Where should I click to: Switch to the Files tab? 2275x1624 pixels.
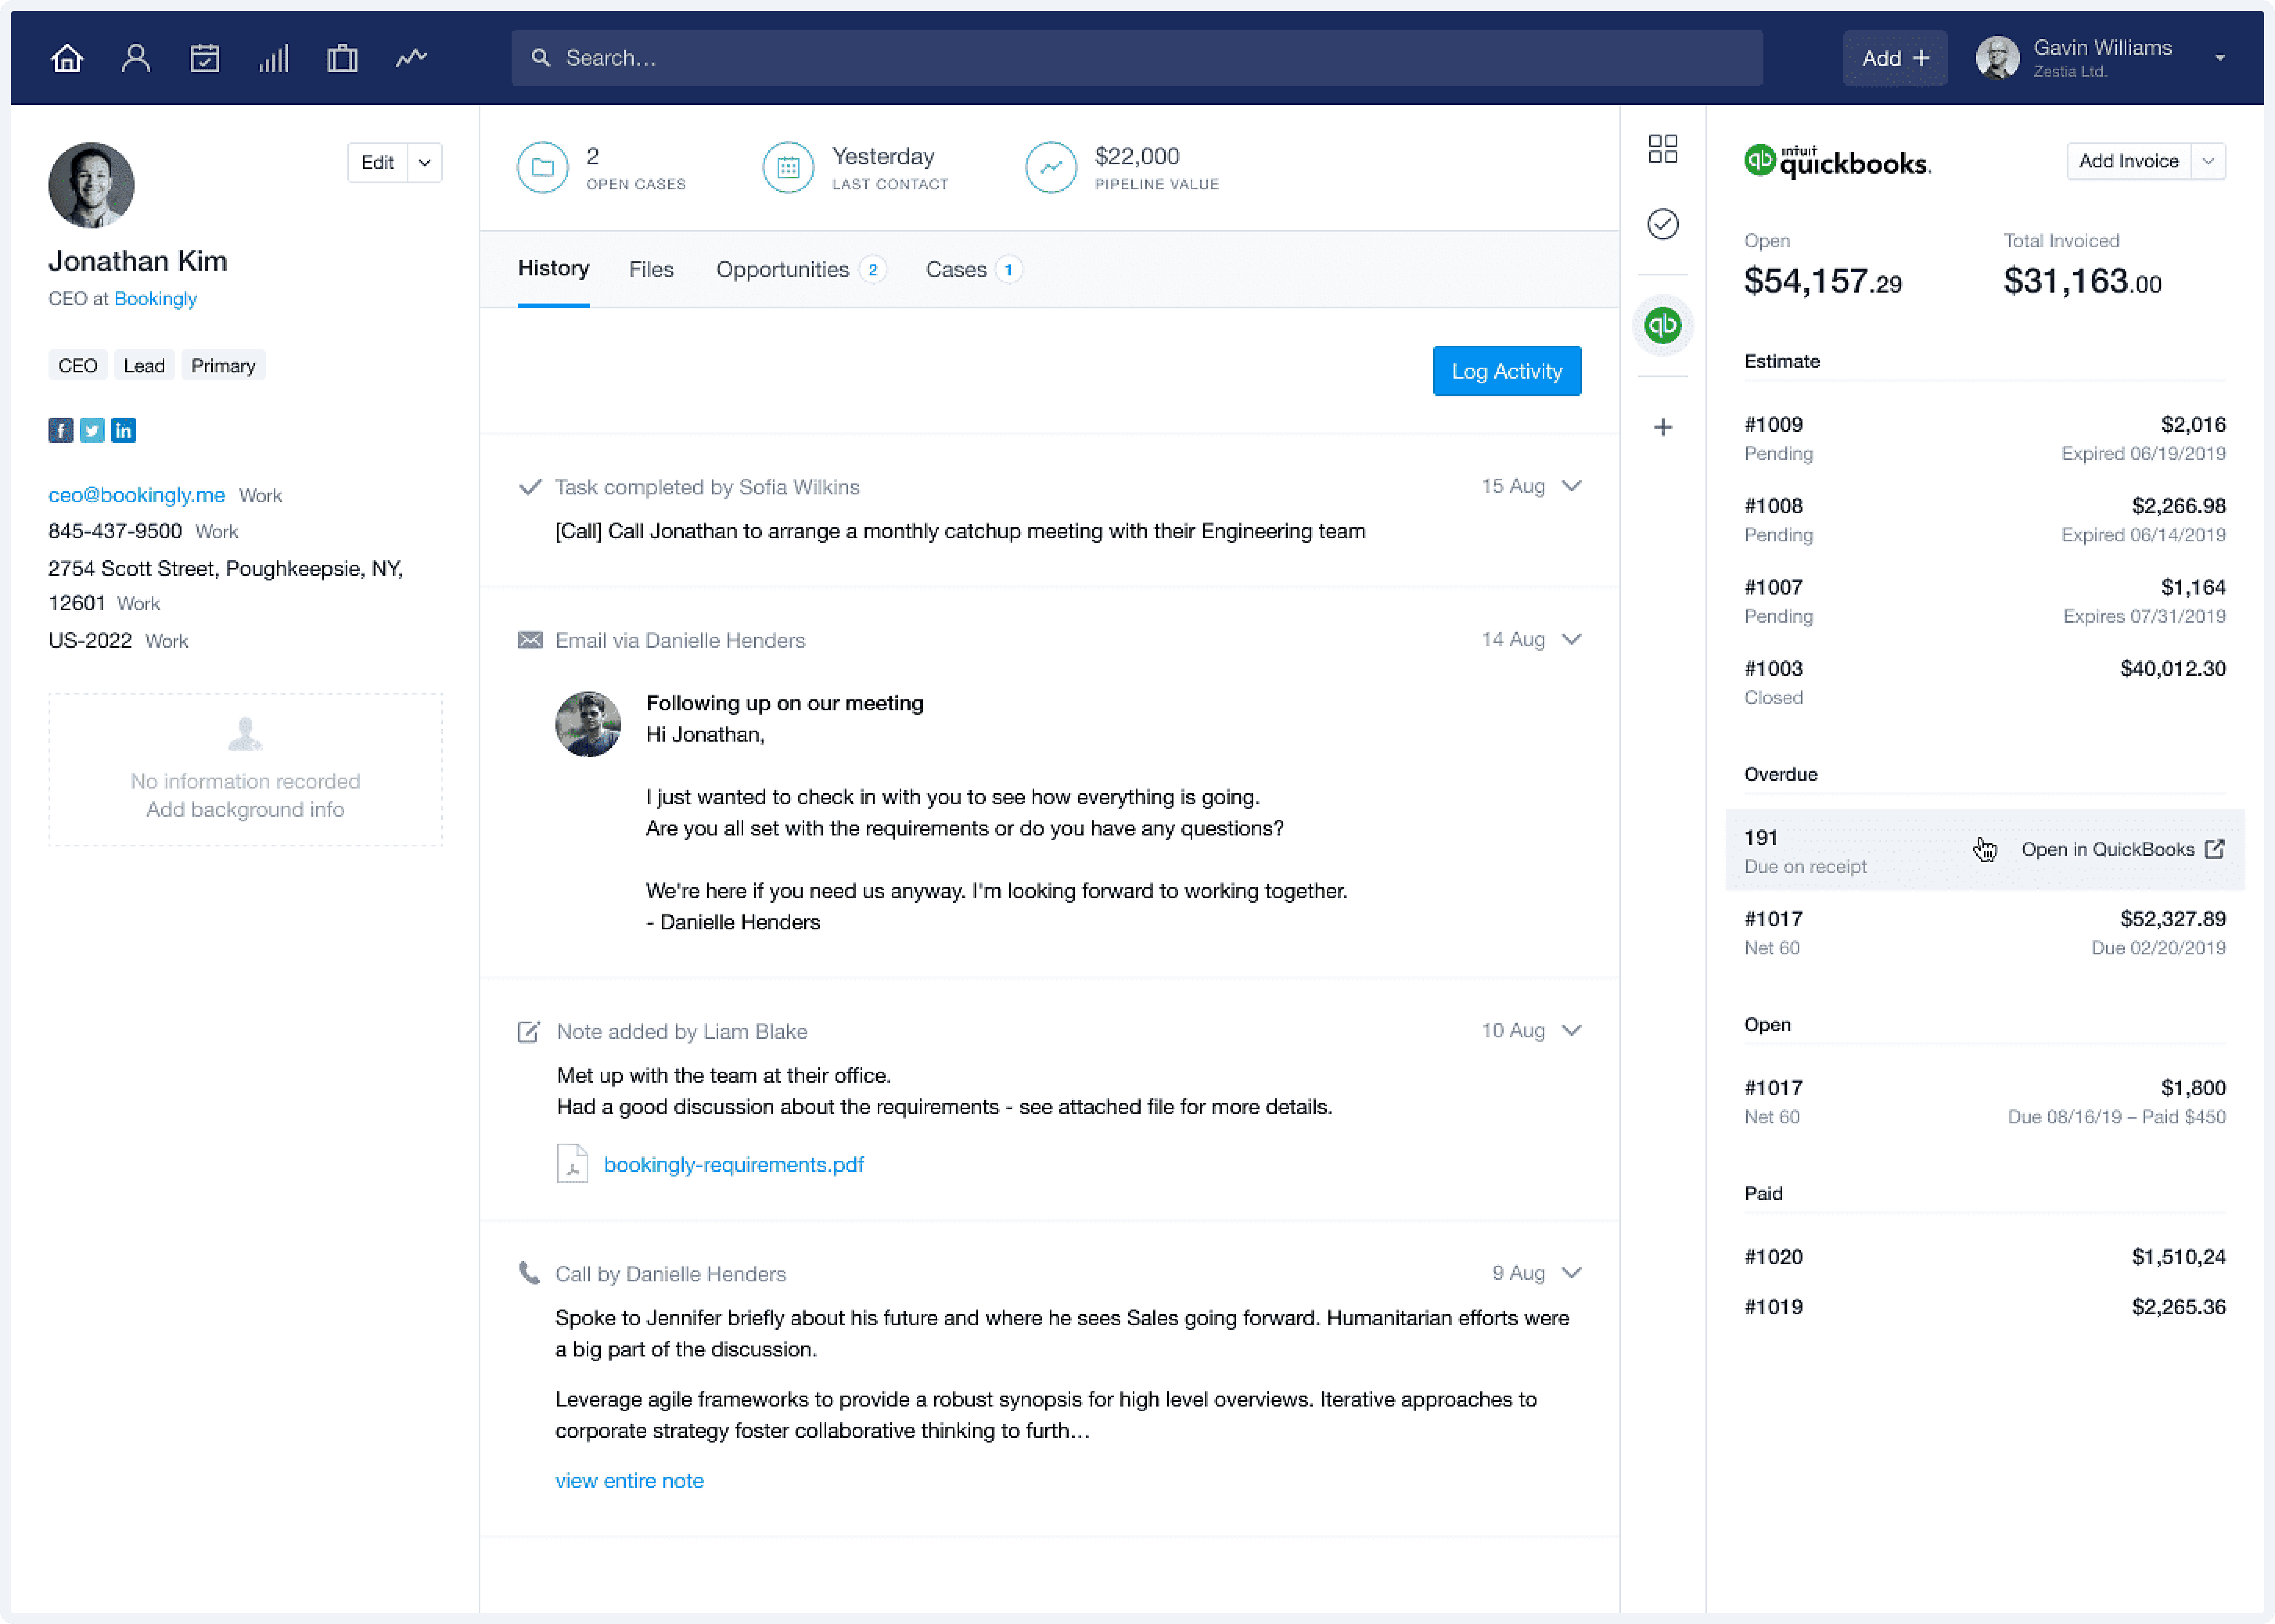tap(651, 269)
